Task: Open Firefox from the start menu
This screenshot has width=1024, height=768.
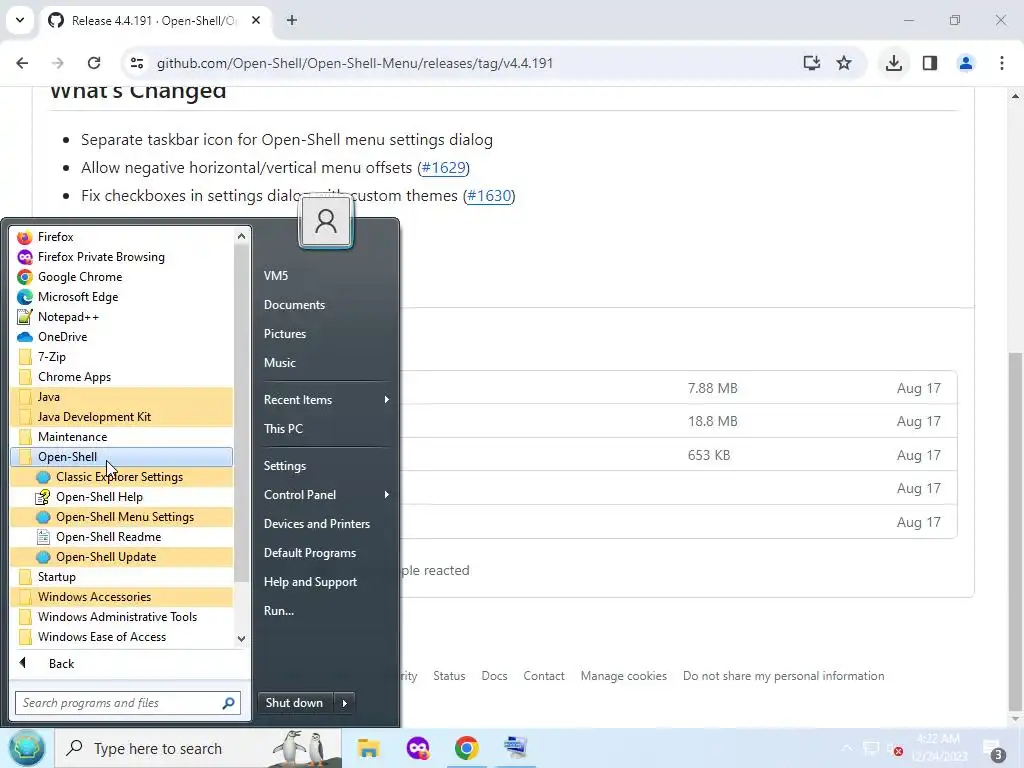Action: (121, 237)
